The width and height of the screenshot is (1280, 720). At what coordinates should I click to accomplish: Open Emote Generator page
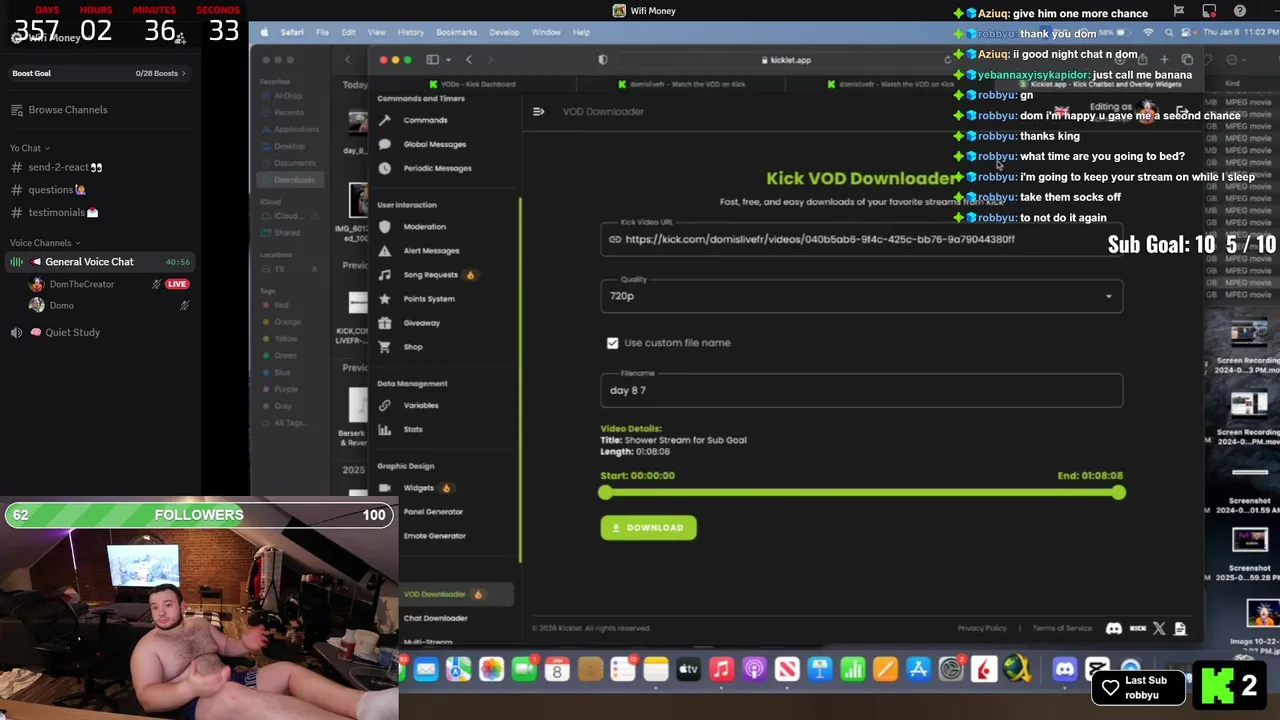click(434, 536)
